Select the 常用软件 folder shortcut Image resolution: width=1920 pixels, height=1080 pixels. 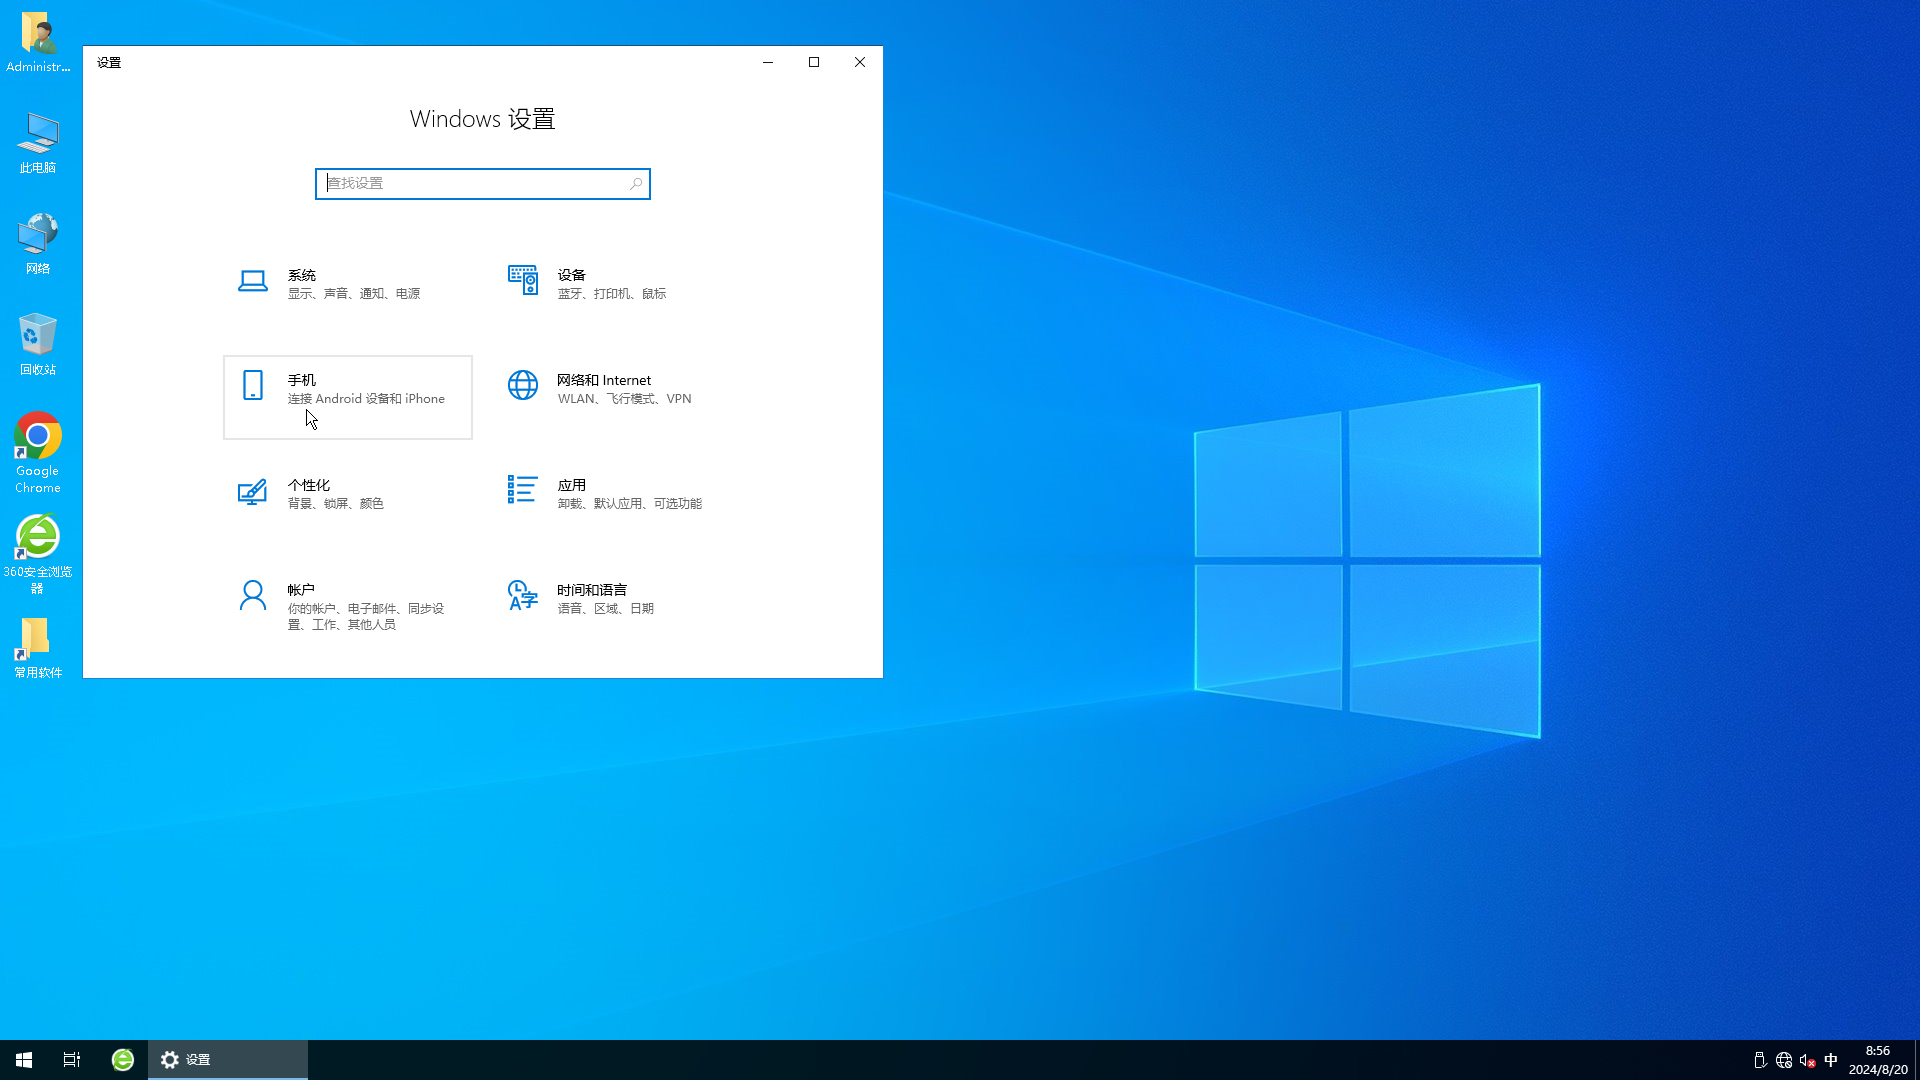click(x=38, y=648)
